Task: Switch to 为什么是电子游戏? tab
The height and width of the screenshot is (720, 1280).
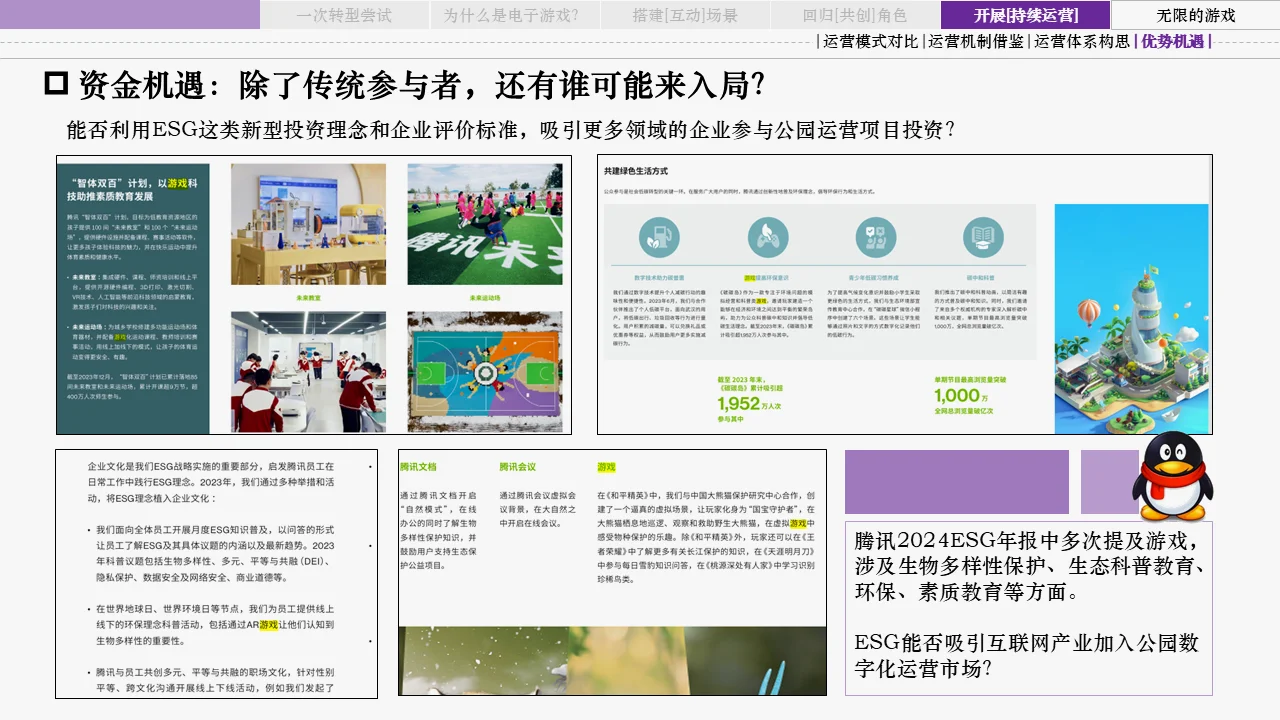Action: [515, 15]
